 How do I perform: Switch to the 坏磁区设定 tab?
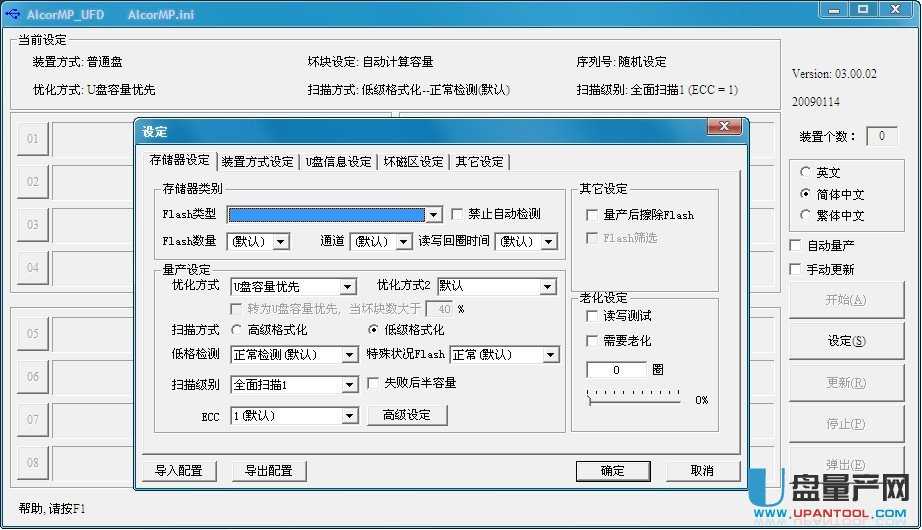(413, 162)
